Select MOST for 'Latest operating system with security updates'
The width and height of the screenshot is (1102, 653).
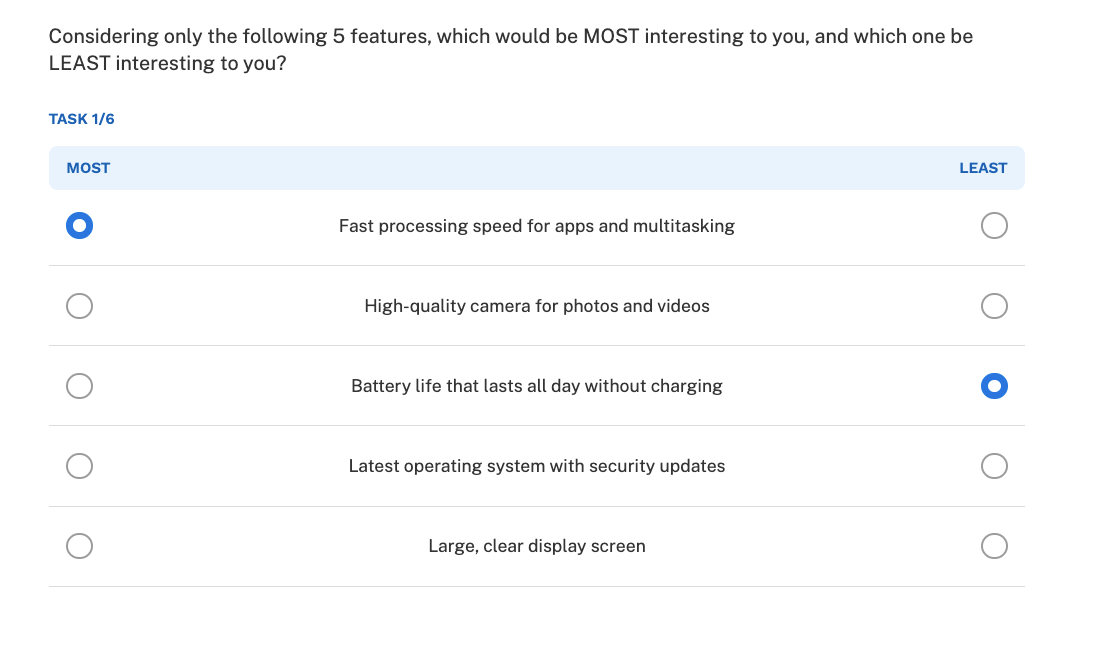[x=79, y=465]
